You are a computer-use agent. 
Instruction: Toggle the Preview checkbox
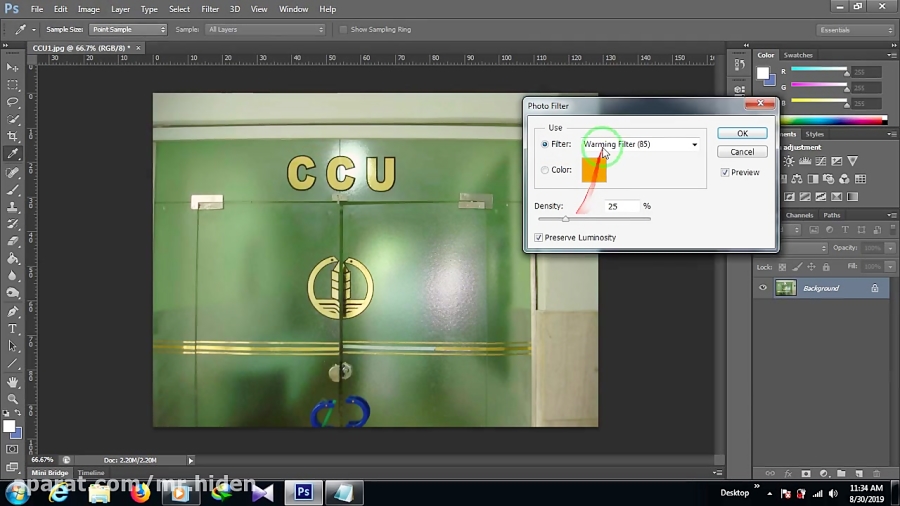pyautogui.click(x=725, y=172)
